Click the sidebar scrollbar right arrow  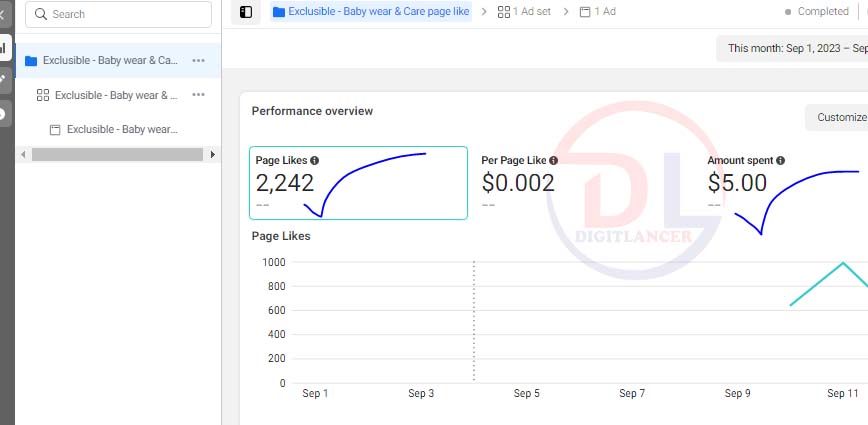(x=213, y=154)
